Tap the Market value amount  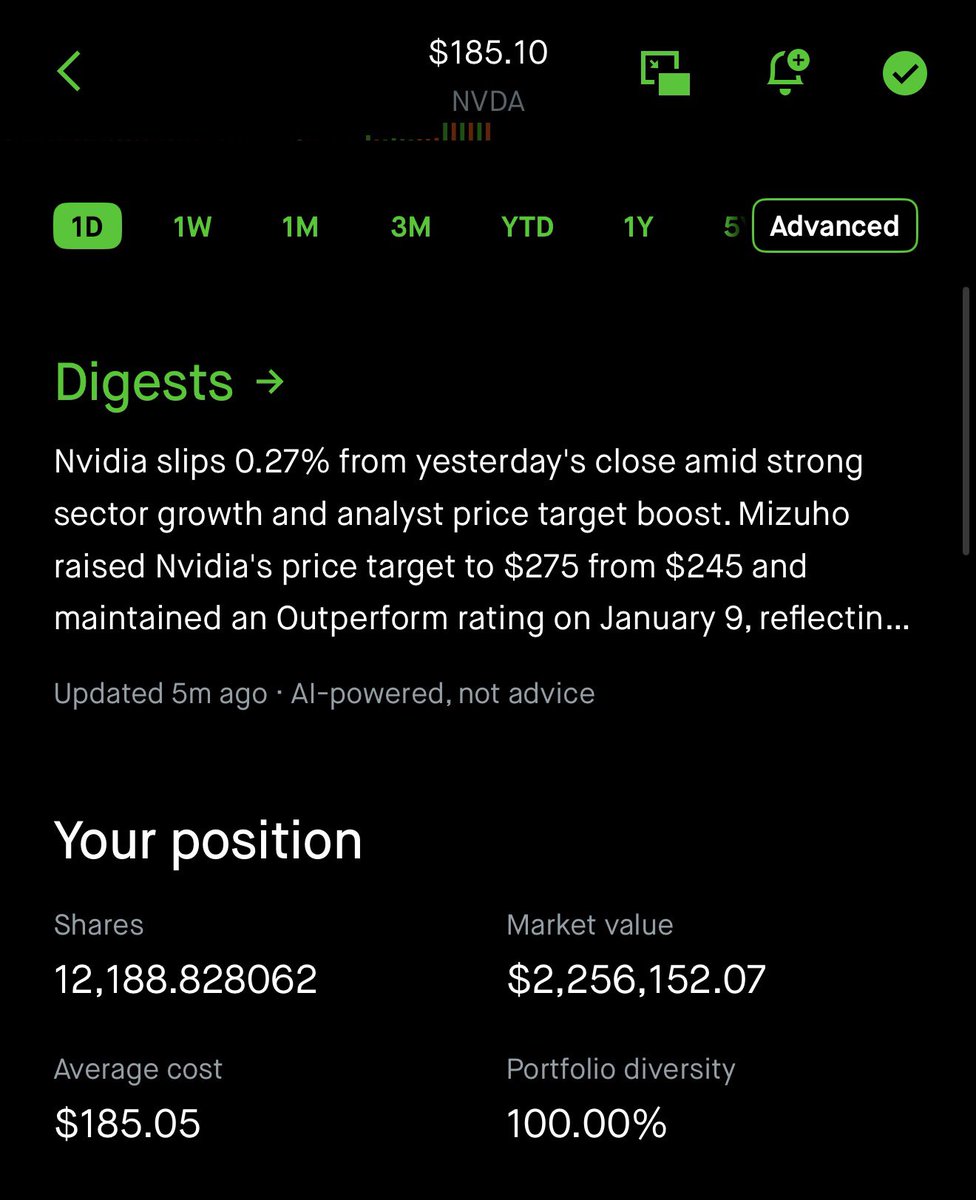[x=636, y=980]
